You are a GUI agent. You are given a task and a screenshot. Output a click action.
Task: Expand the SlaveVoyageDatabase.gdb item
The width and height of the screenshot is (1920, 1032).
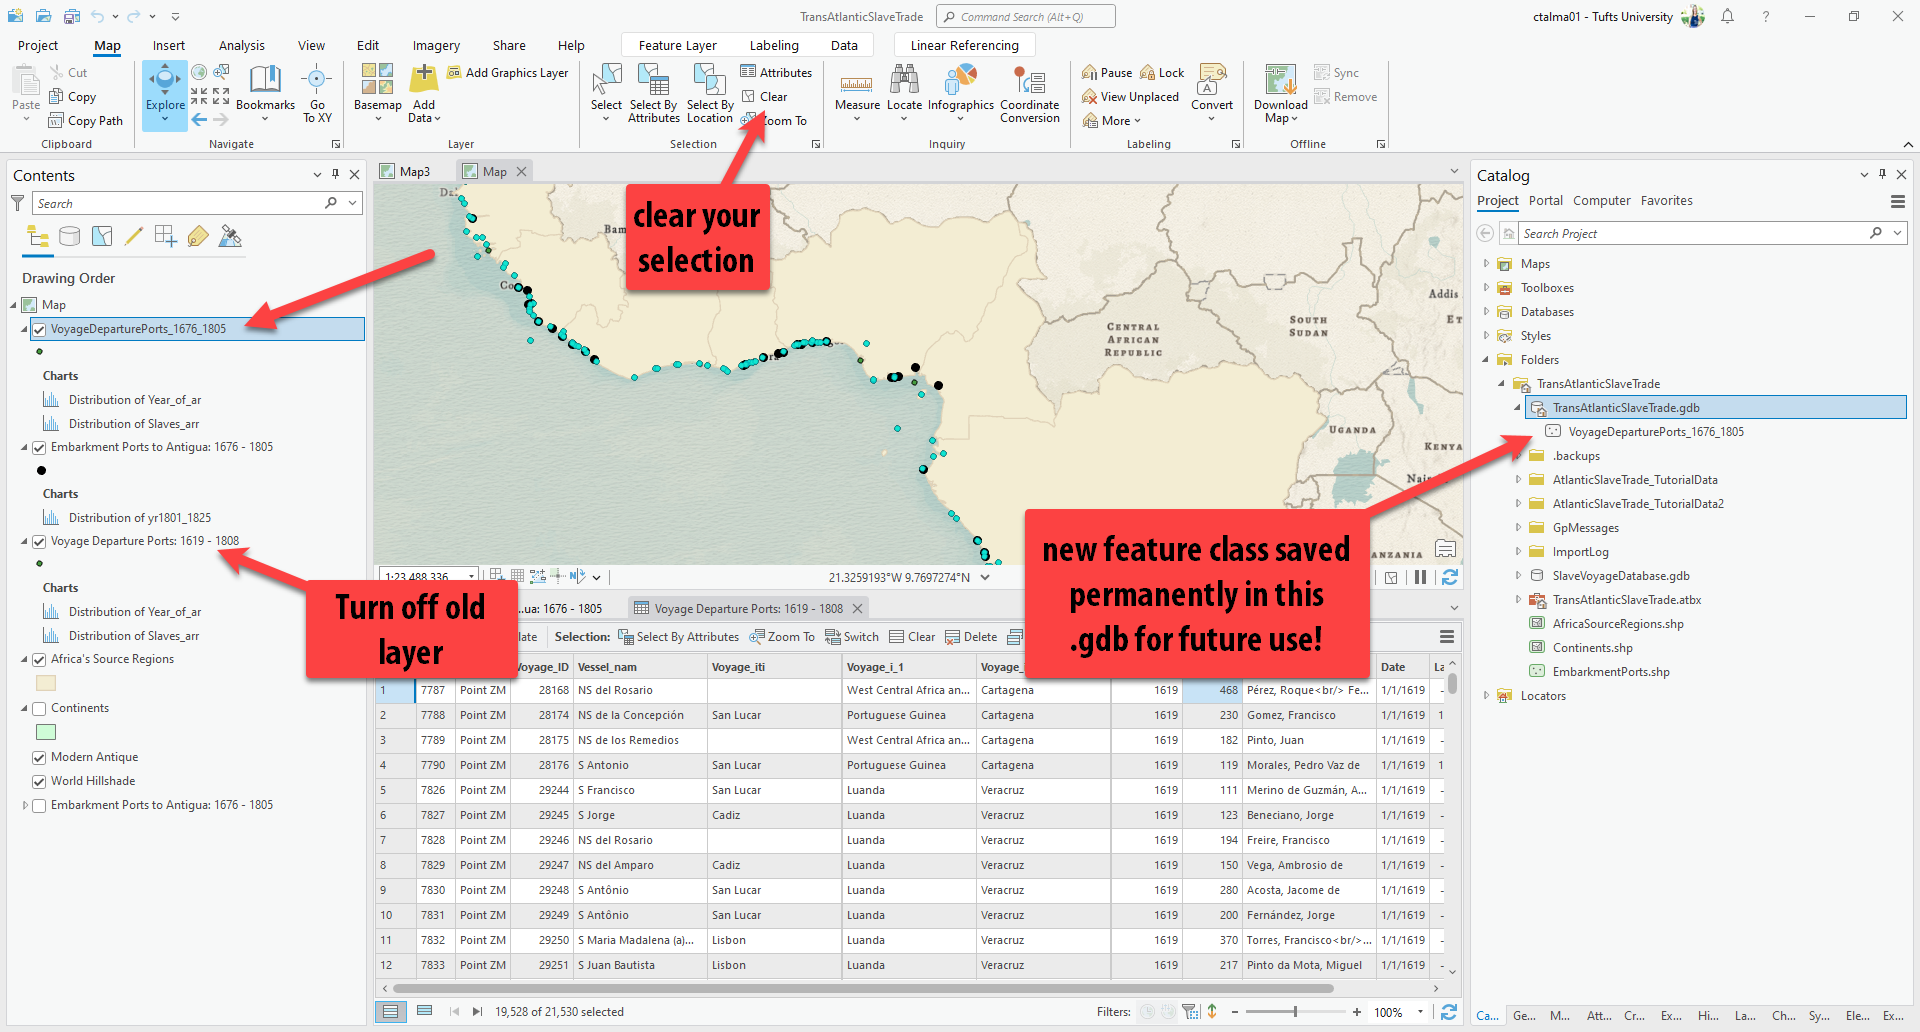pyautogui.click(x=1518, y=576)
